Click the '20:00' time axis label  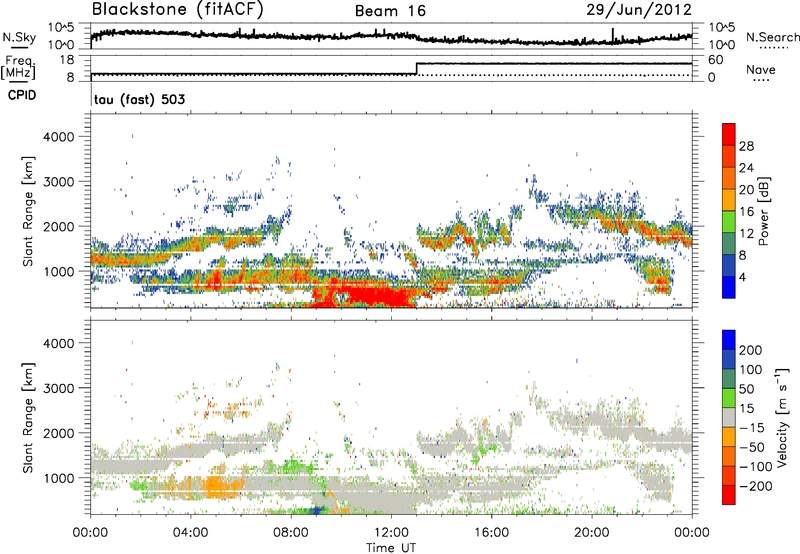[591, 533]
